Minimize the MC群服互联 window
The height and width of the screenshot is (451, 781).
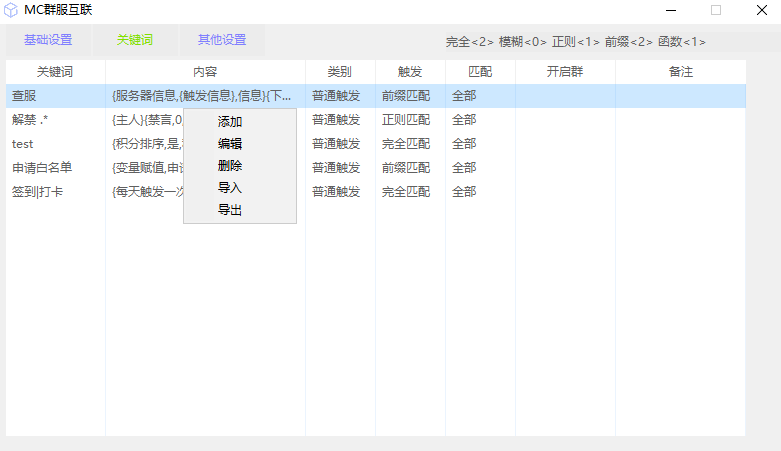click(671, 10)
